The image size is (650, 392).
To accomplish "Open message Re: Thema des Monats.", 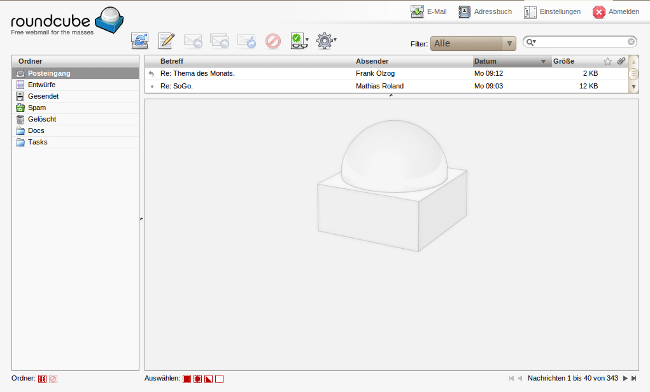I will coord(198,73).
